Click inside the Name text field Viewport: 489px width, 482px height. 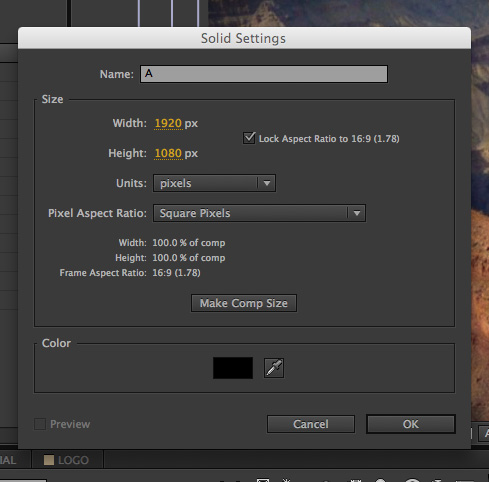264,74
